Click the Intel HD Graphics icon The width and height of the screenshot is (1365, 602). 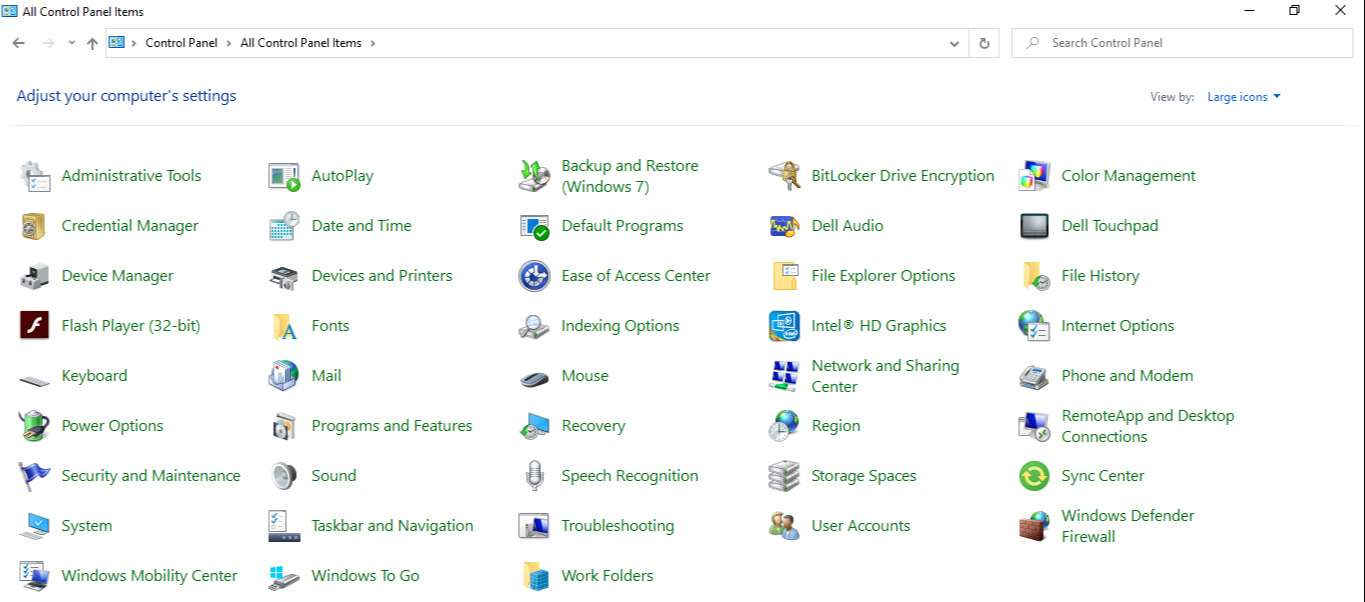coord(784,326)
